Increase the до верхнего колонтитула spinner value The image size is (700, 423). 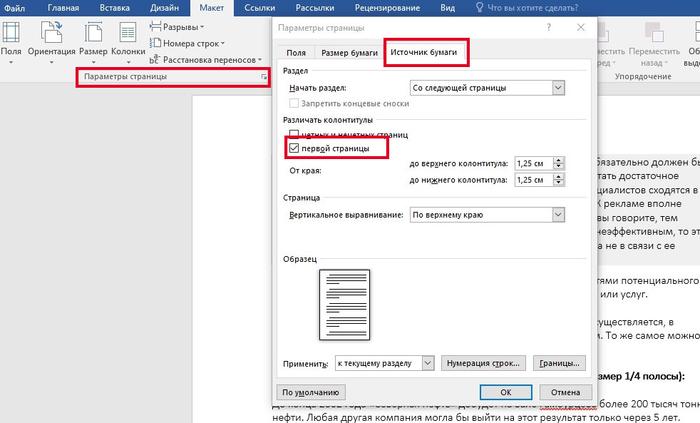click(557, 159)
